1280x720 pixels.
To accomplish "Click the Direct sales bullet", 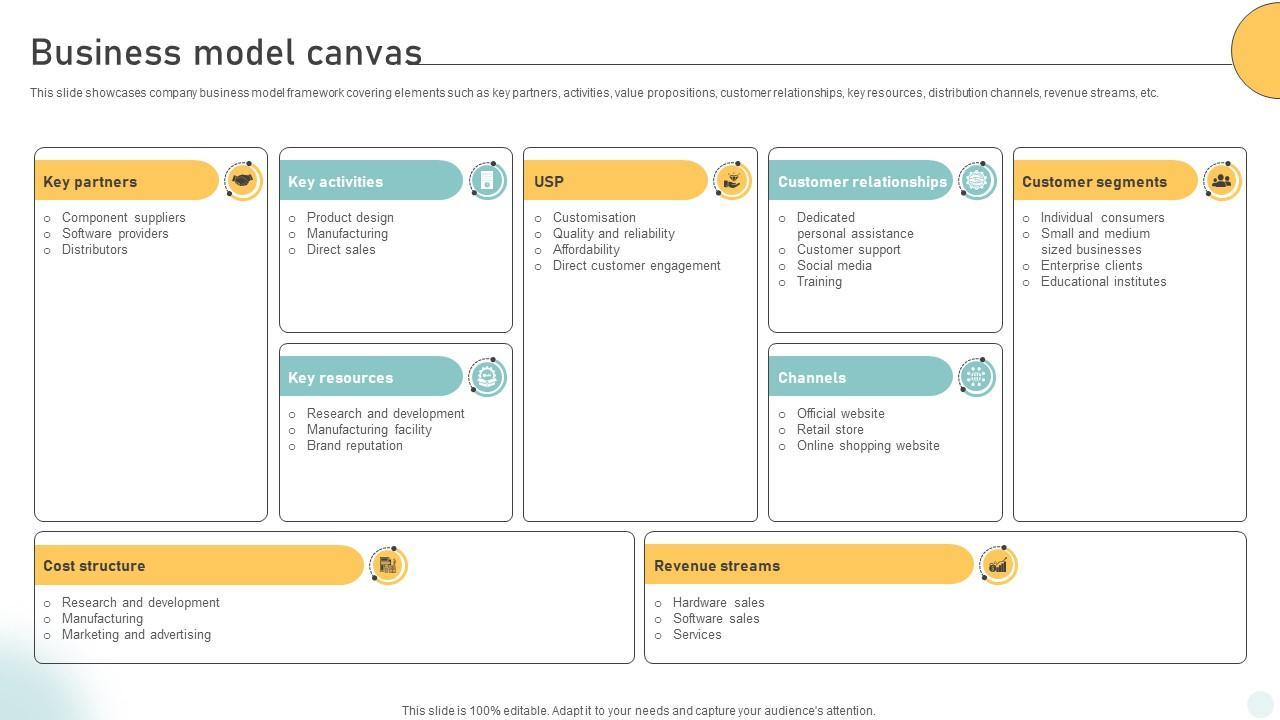I will (341, 250).
